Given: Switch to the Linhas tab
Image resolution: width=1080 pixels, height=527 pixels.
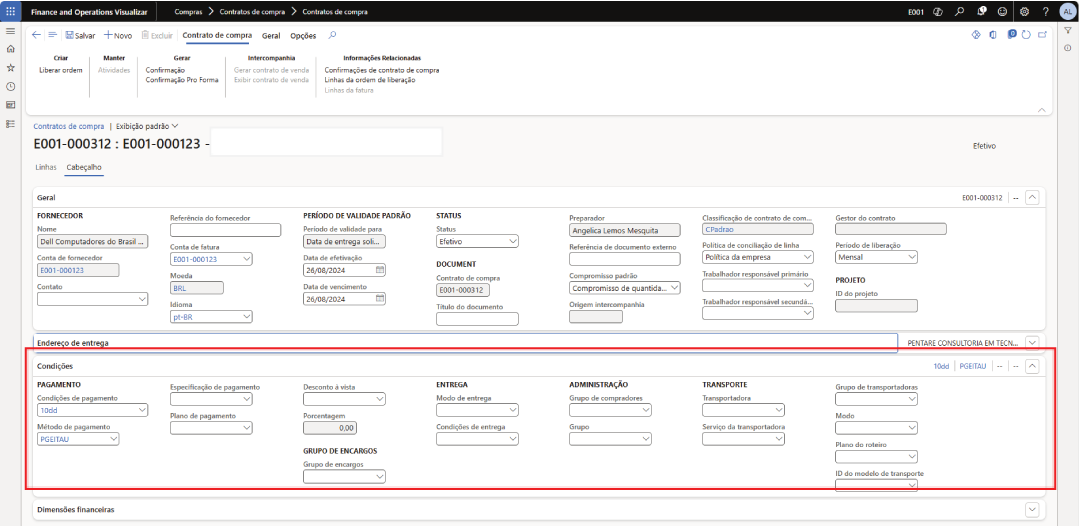Looking at the screenshot, I should pos(46,167).
